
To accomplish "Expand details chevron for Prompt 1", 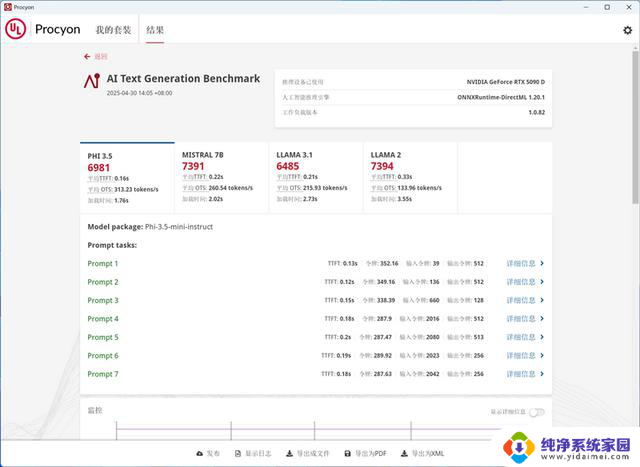I will pos(542,263).
